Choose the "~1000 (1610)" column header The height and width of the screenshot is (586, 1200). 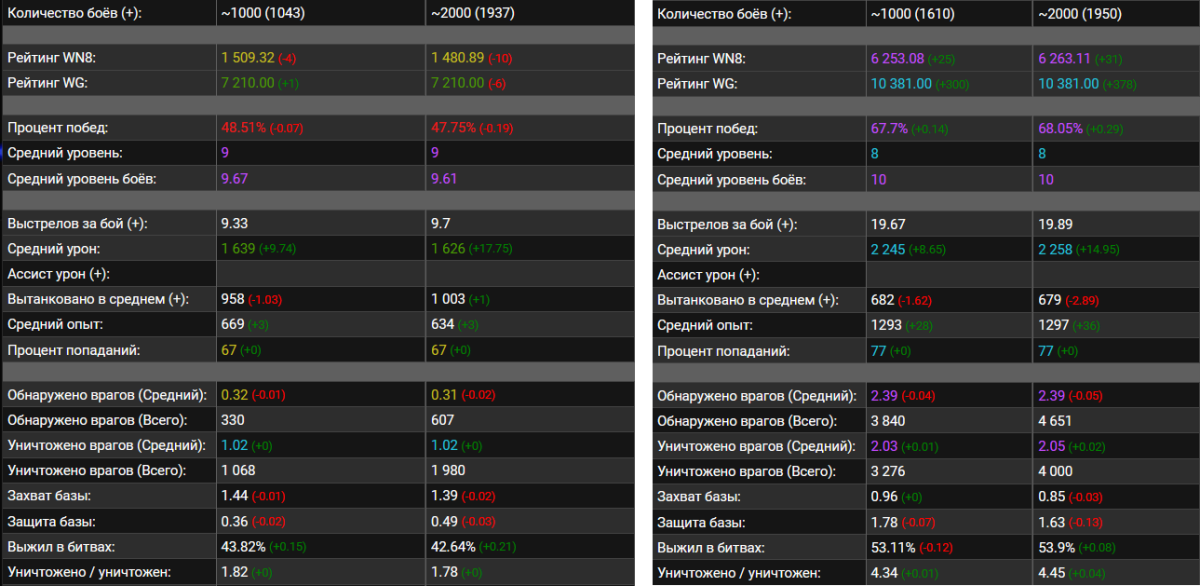pos(913,14)
